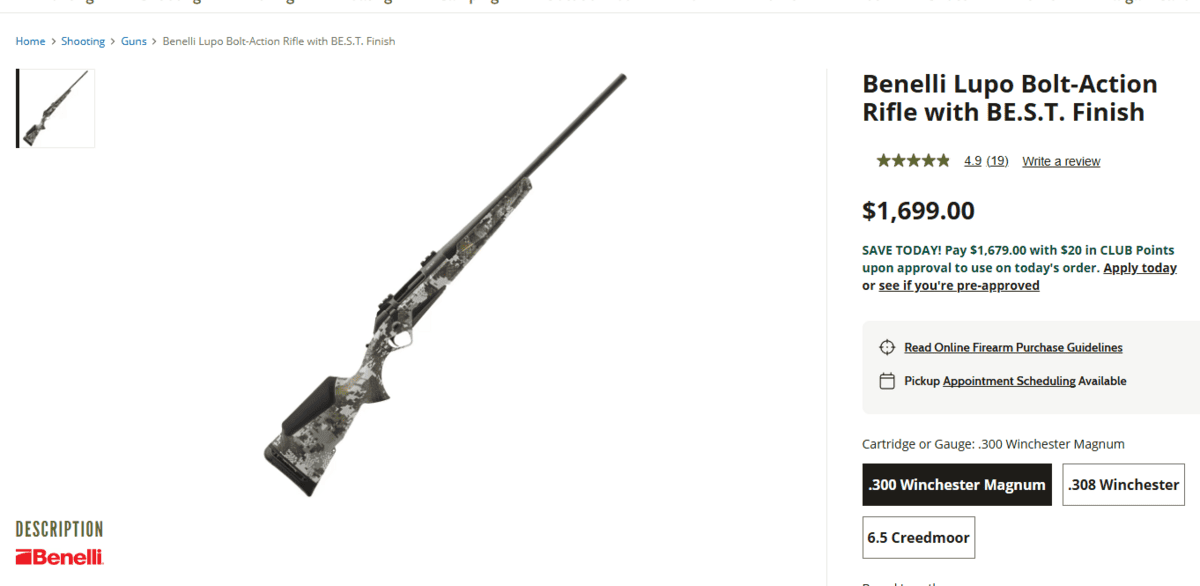The image size is (1200, 586).
Task: Click Apply today for CLUB card
Action: click(1140, 268)
